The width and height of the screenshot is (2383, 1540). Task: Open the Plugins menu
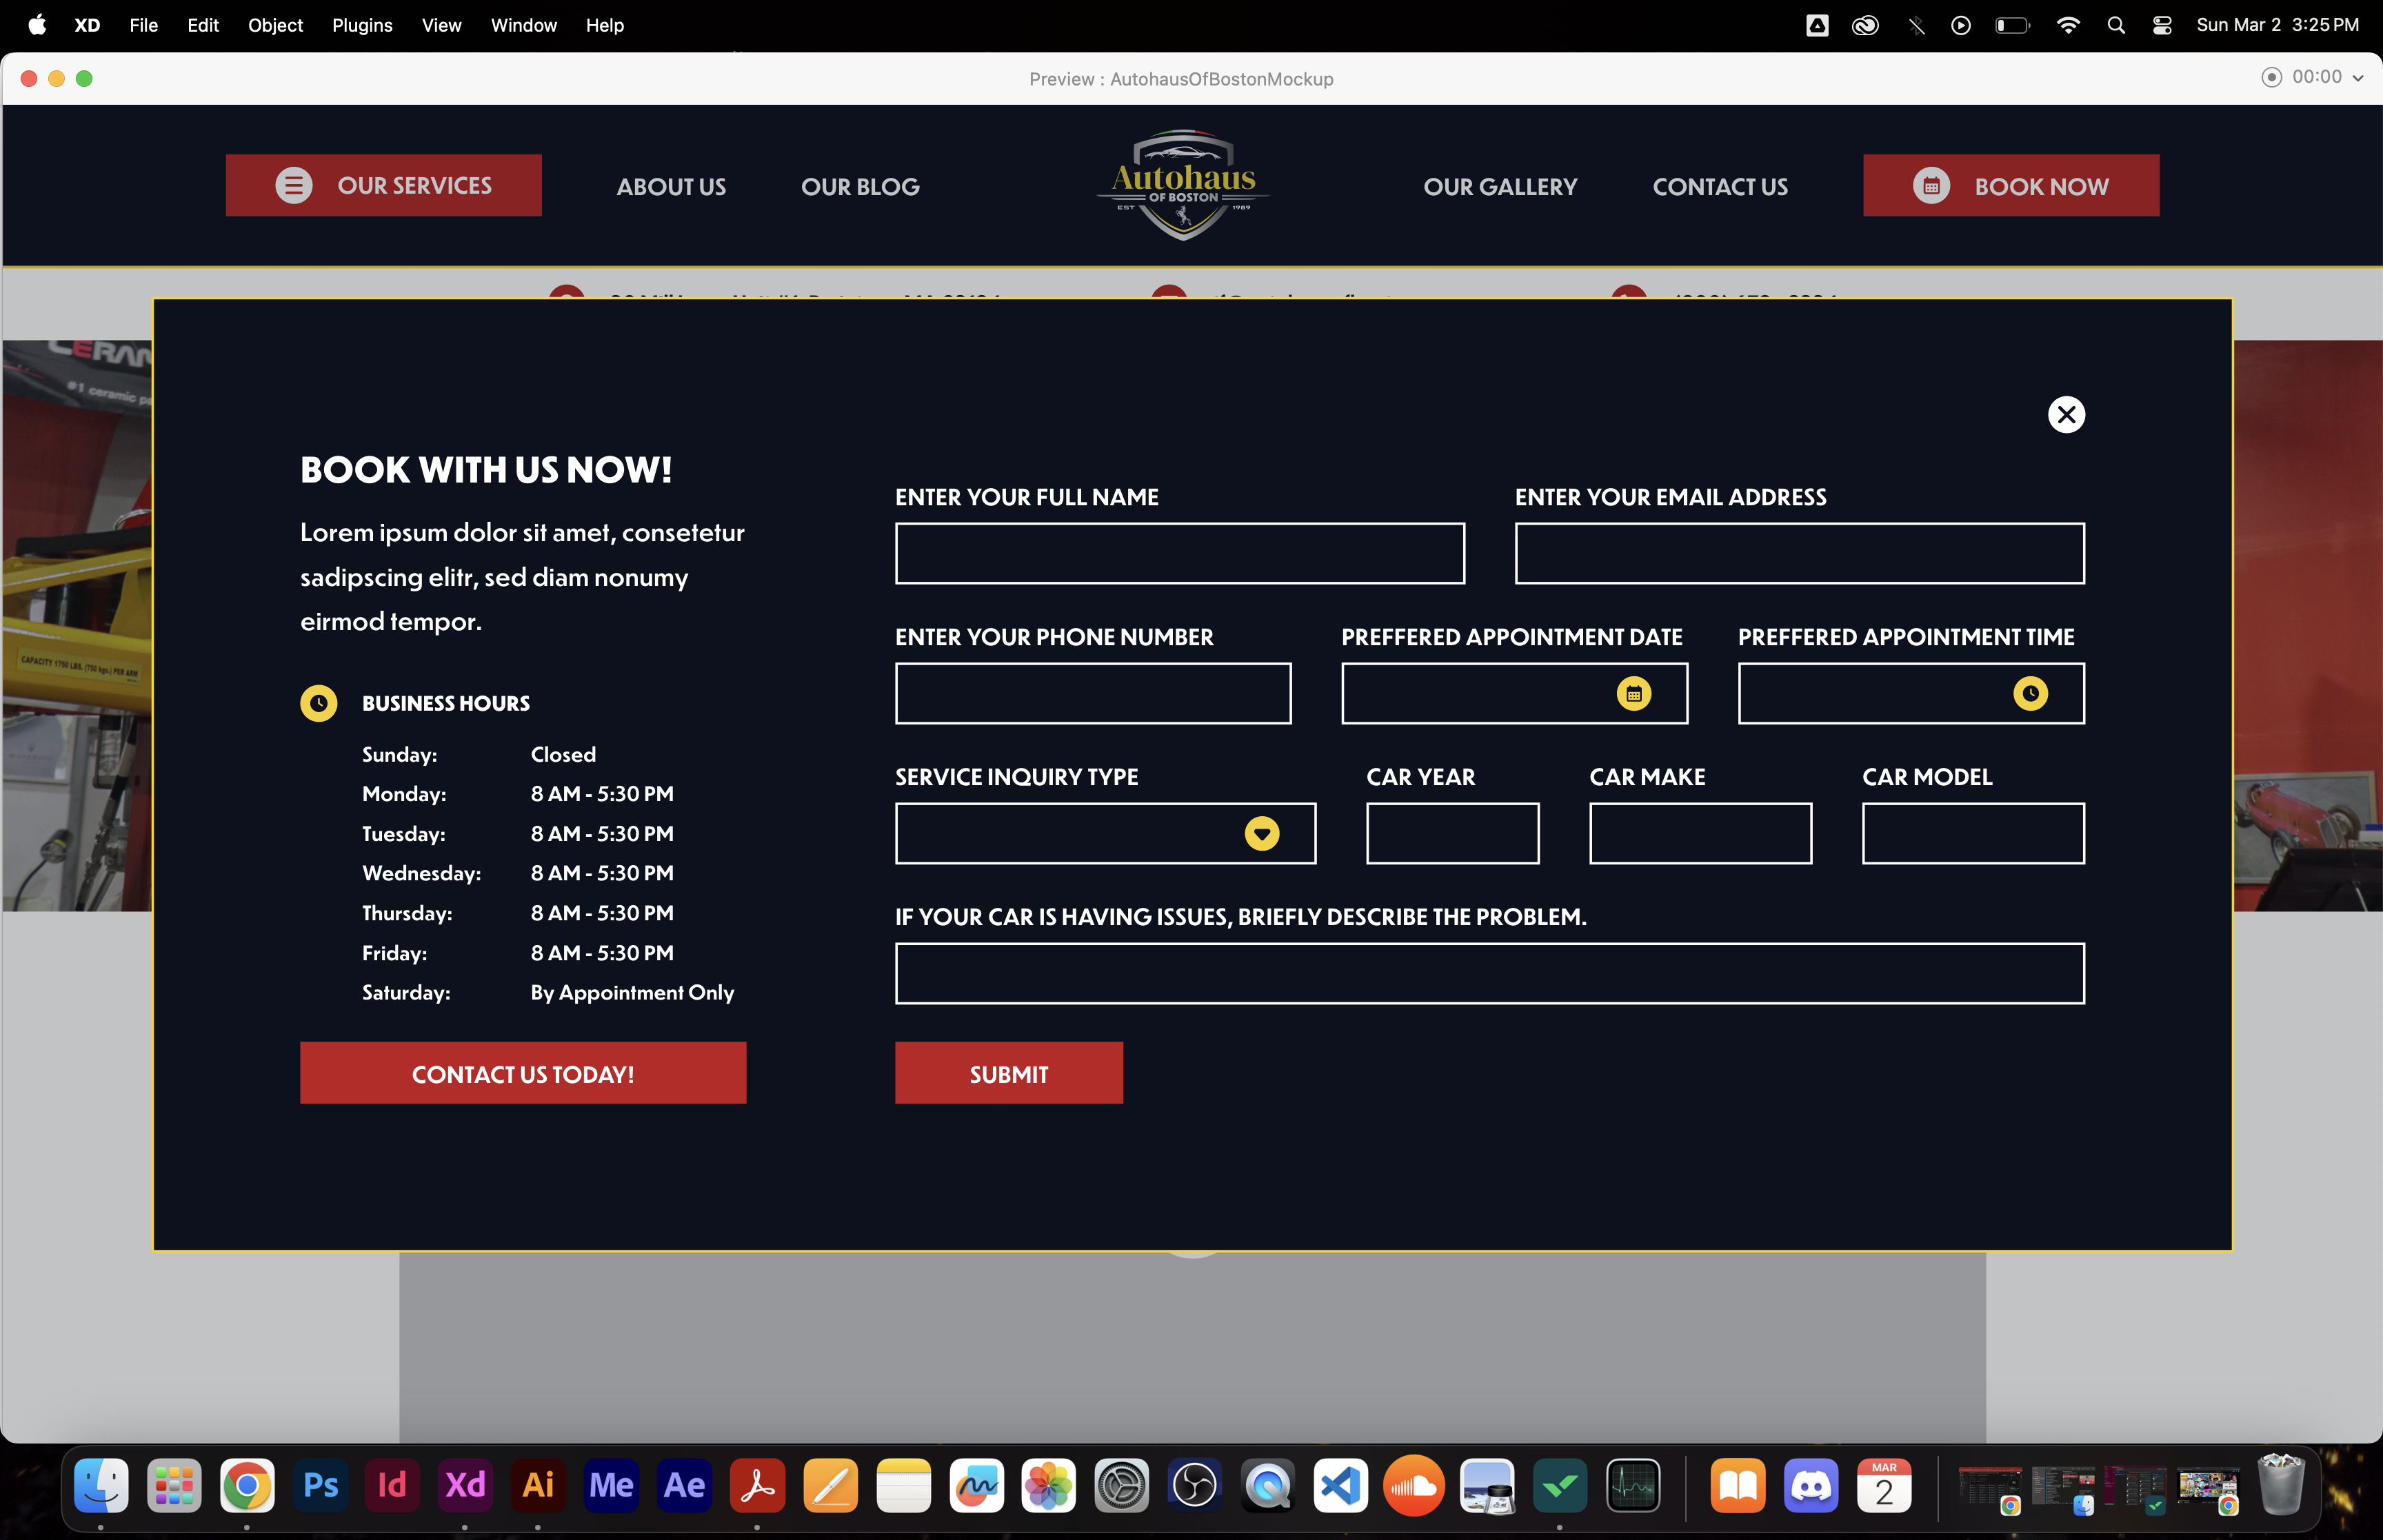point(362,25)
